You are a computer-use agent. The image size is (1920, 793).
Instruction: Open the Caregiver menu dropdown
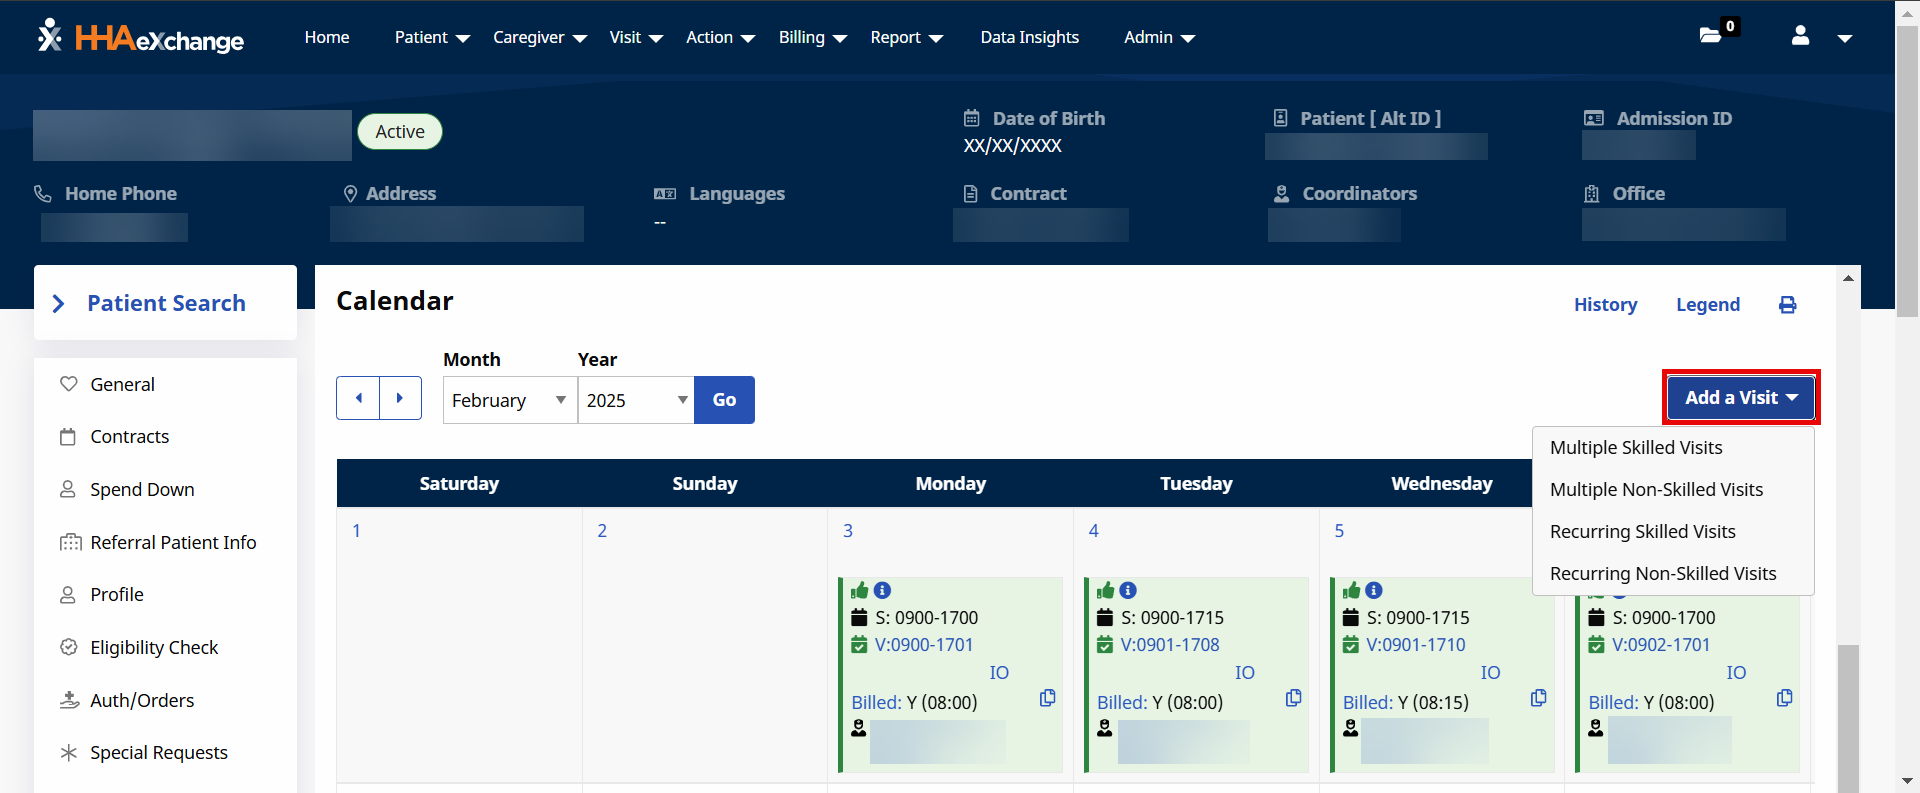pyautogui.click(x=540, y=37)
